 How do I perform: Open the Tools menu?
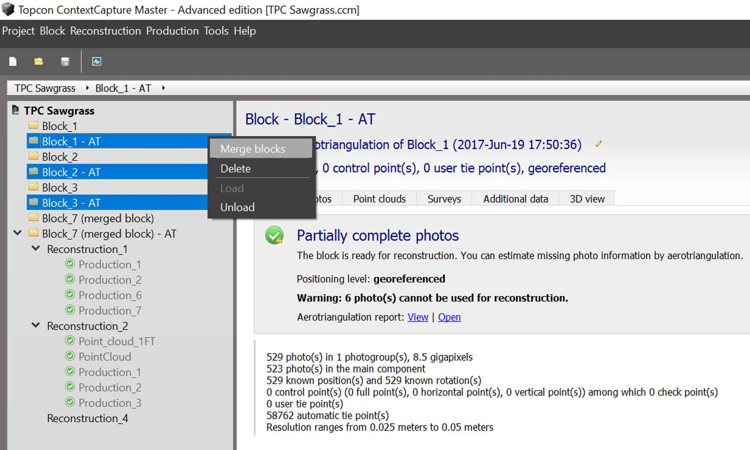(216, 31)
